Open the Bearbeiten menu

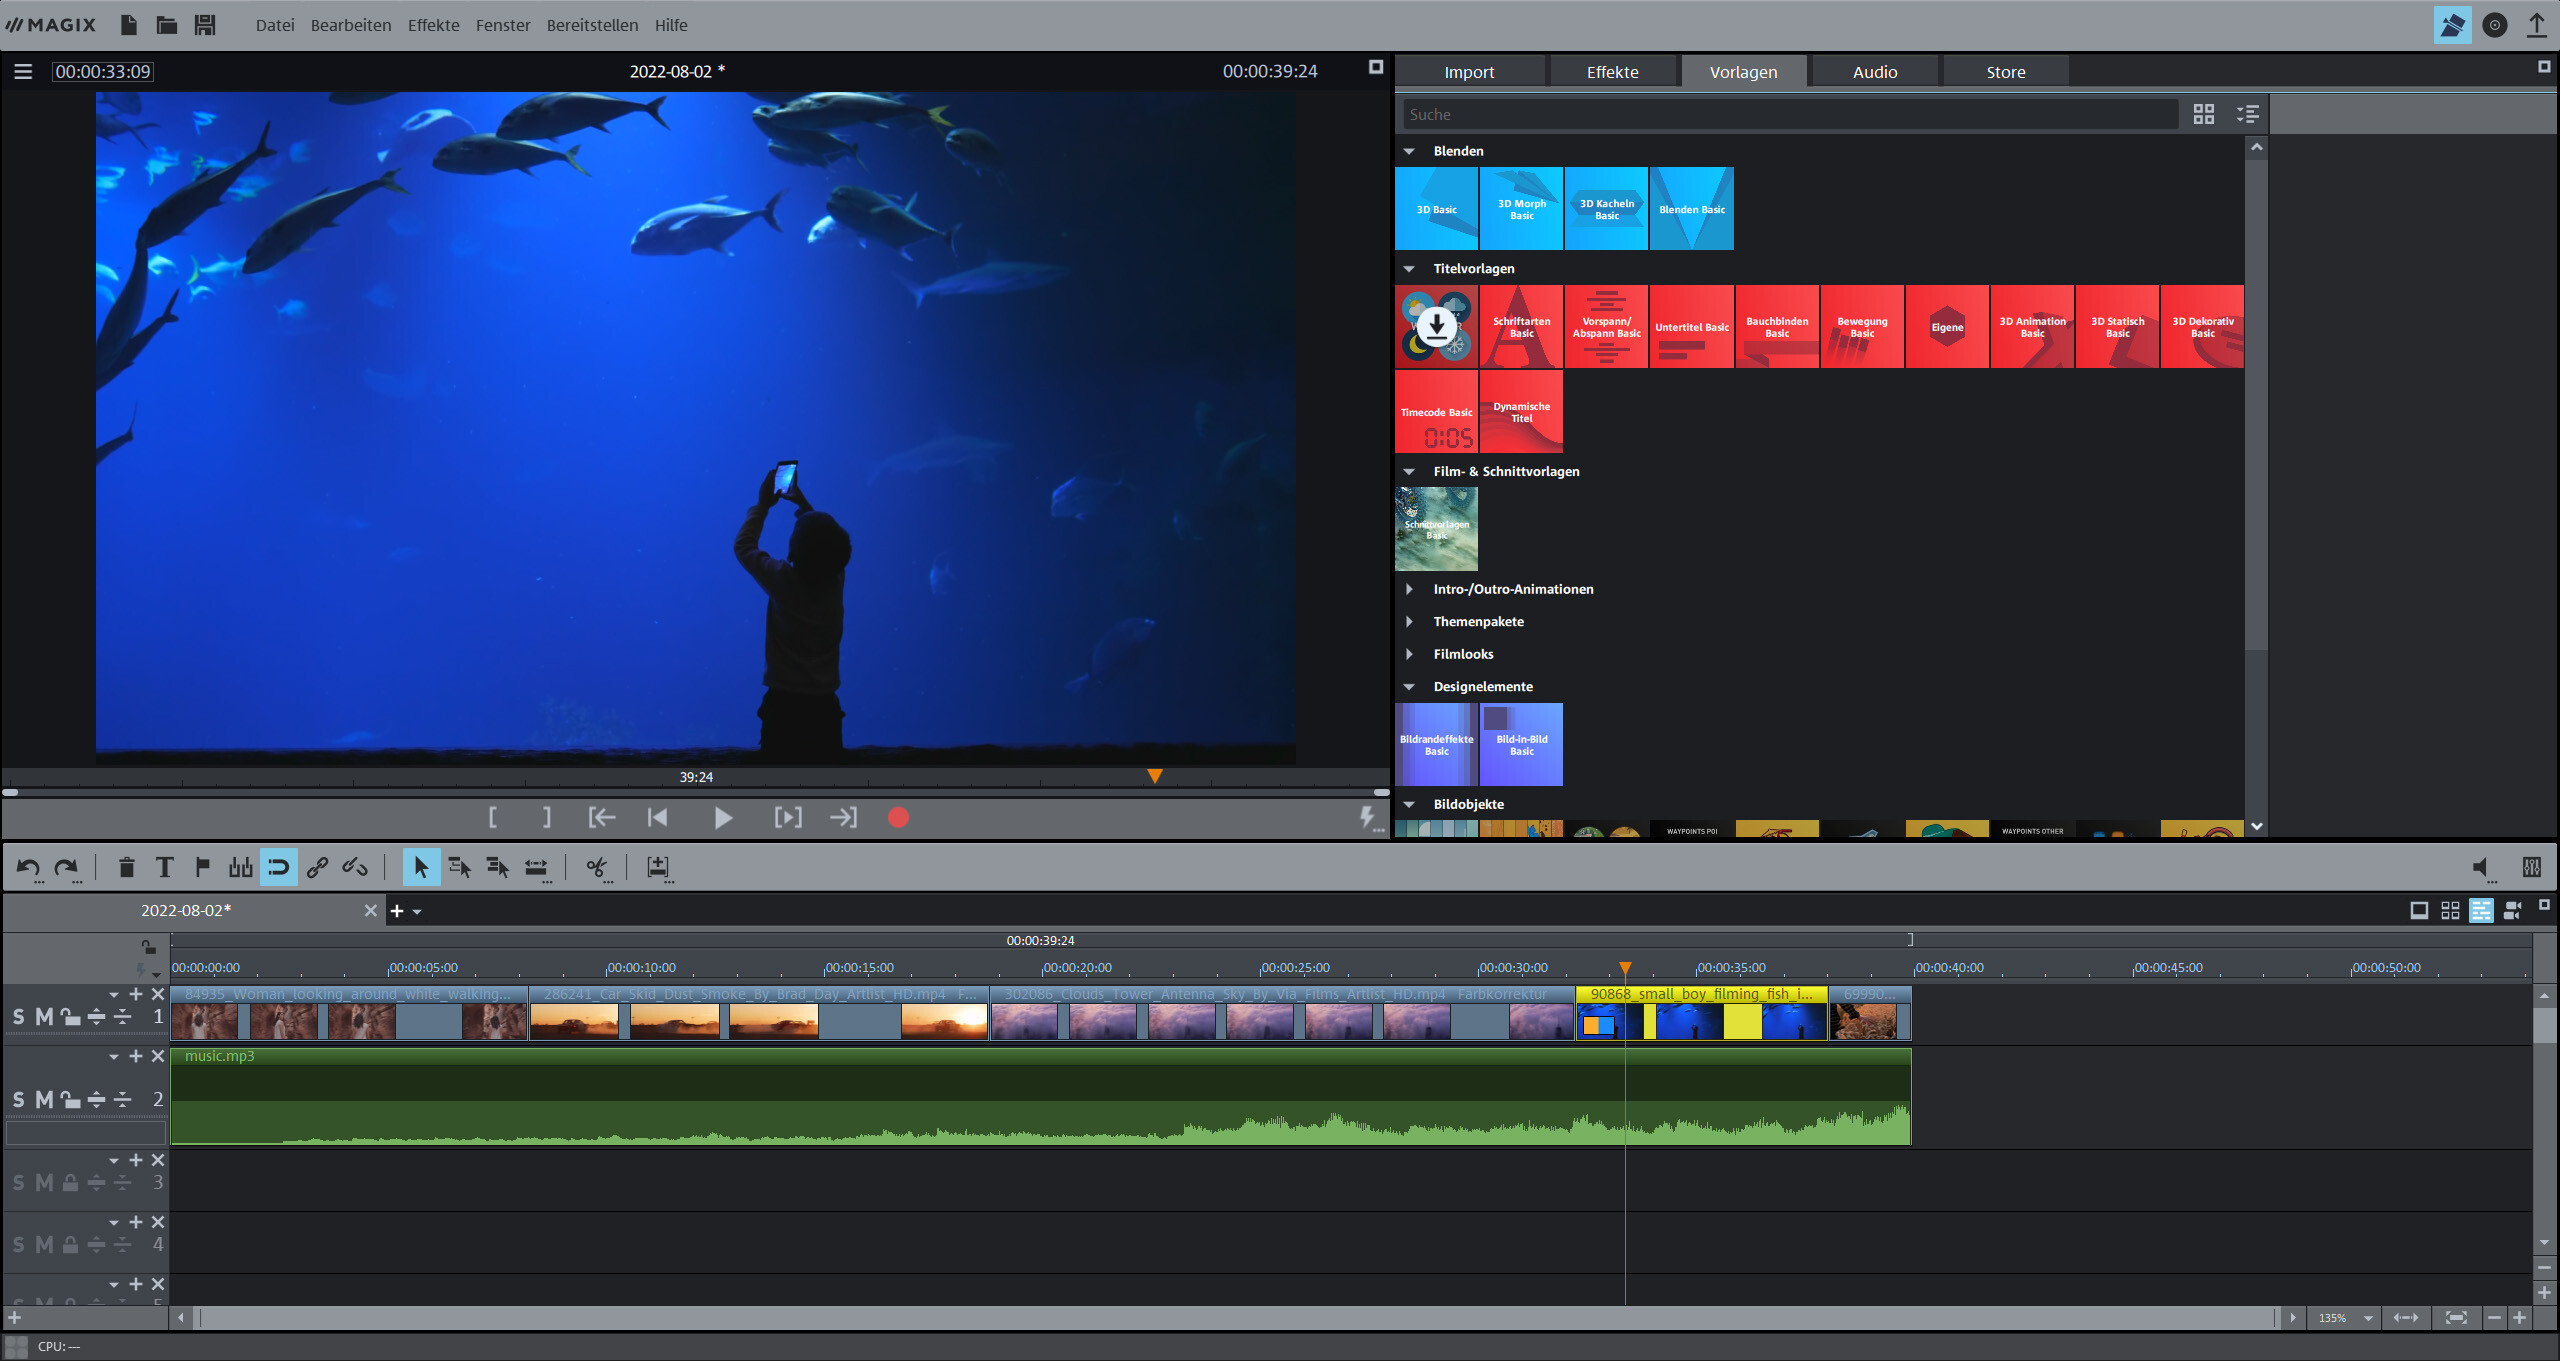pos(351,25)
